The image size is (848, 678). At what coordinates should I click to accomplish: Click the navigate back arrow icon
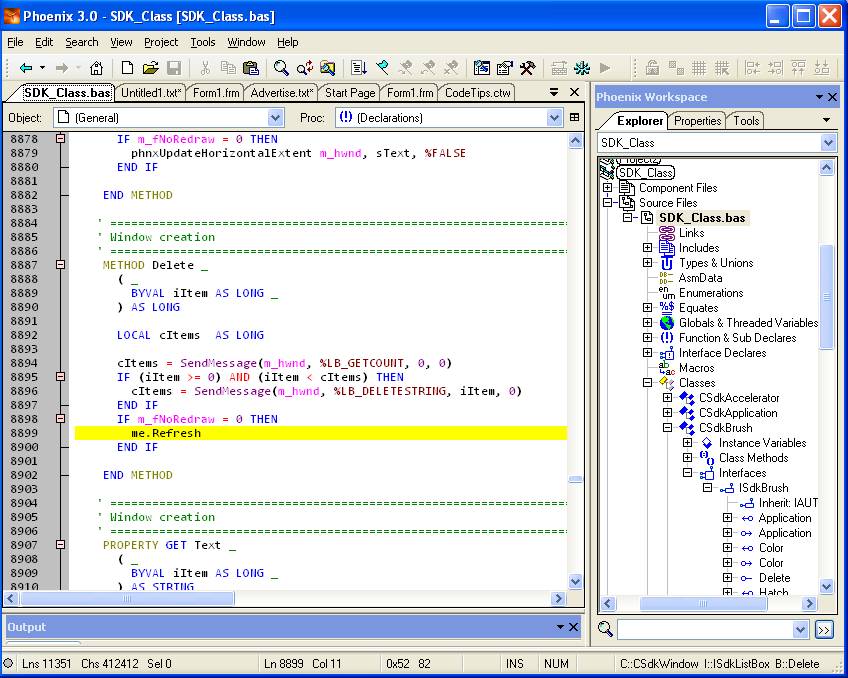26,68
